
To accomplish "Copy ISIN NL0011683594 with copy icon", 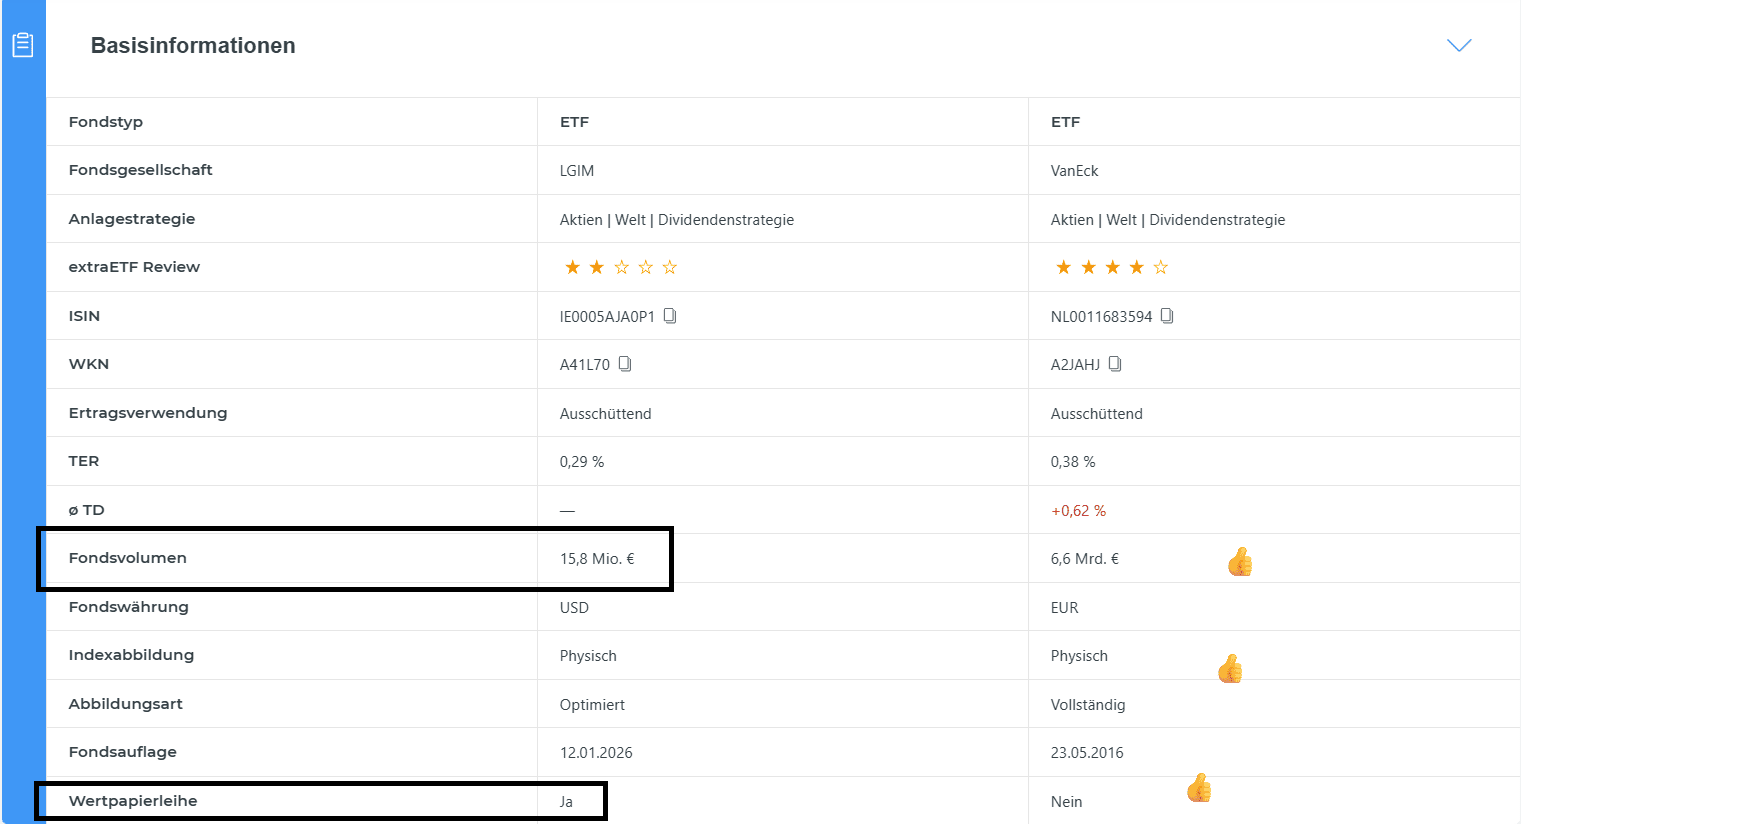I will pos(1167,316).
